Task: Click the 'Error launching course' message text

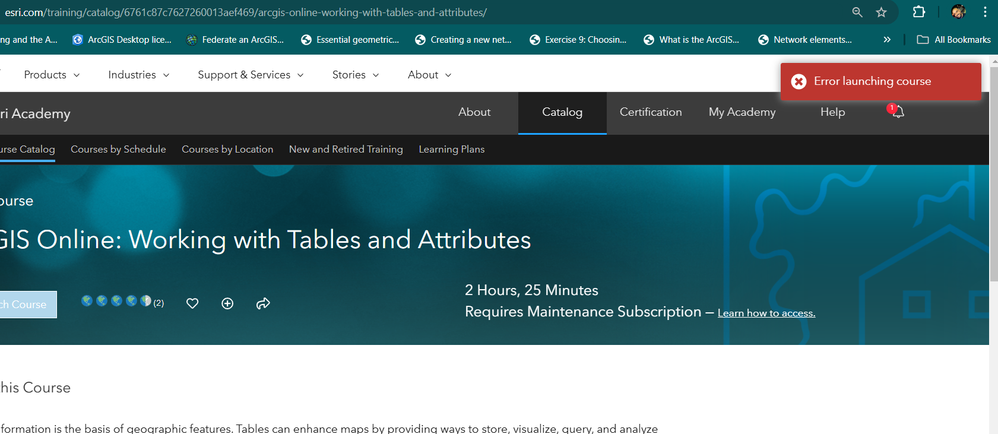Action: [872, 81]
